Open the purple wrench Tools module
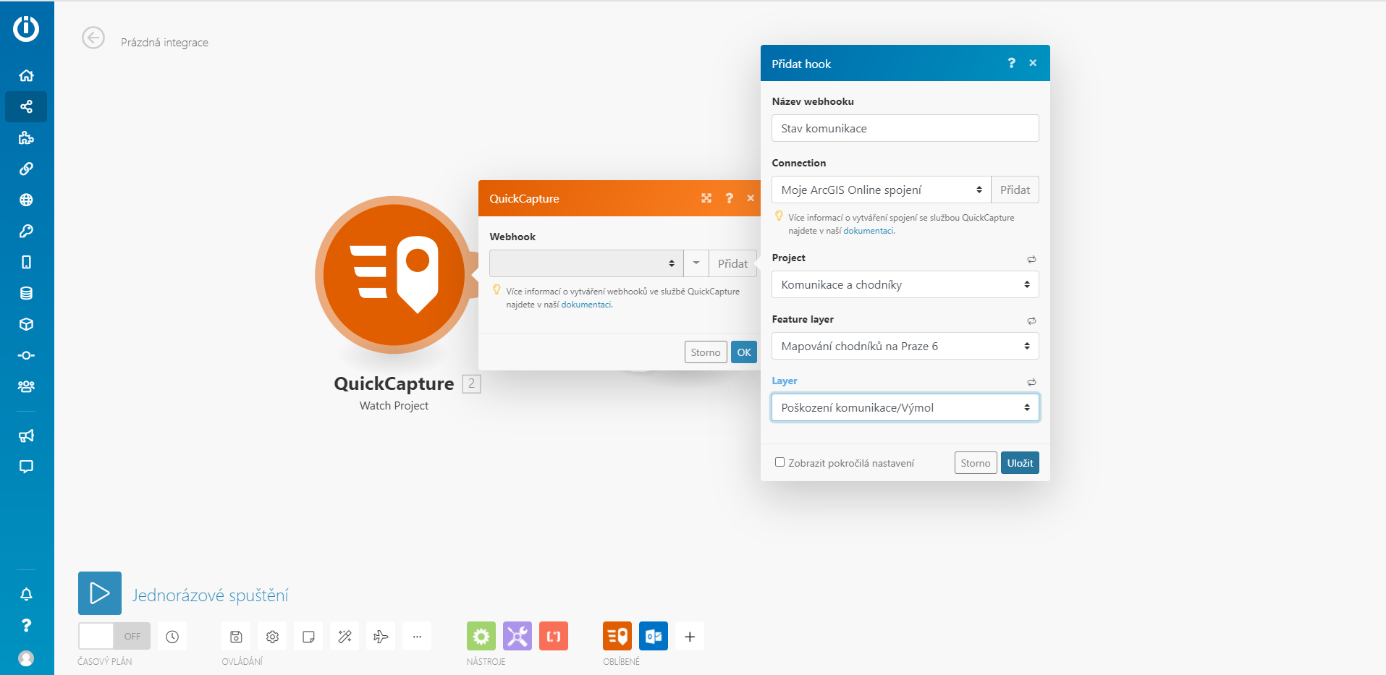This screenshot has height=675, width=1386. coord(517,636)
